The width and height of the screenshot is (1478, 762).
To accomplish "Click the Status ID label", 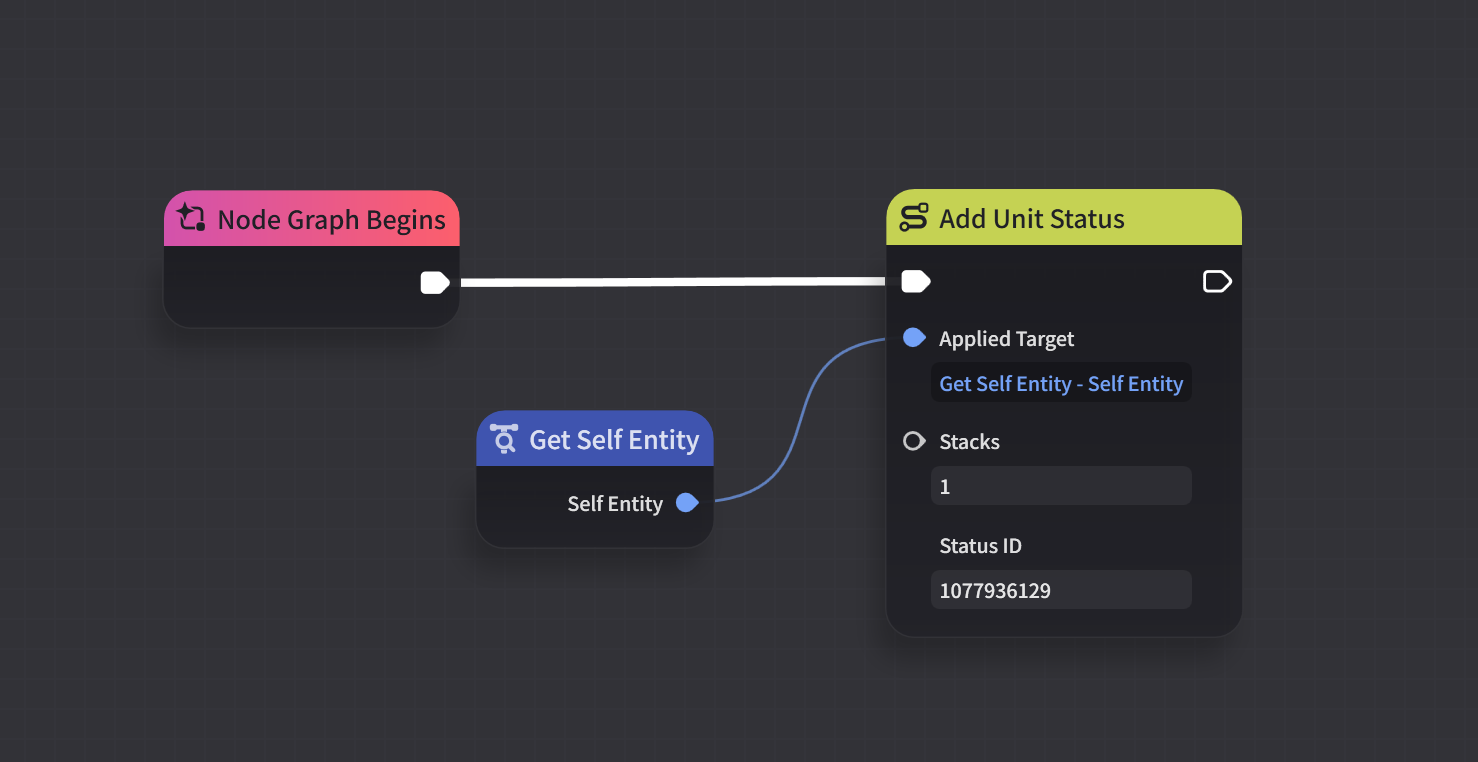I will tap(980, 546).
